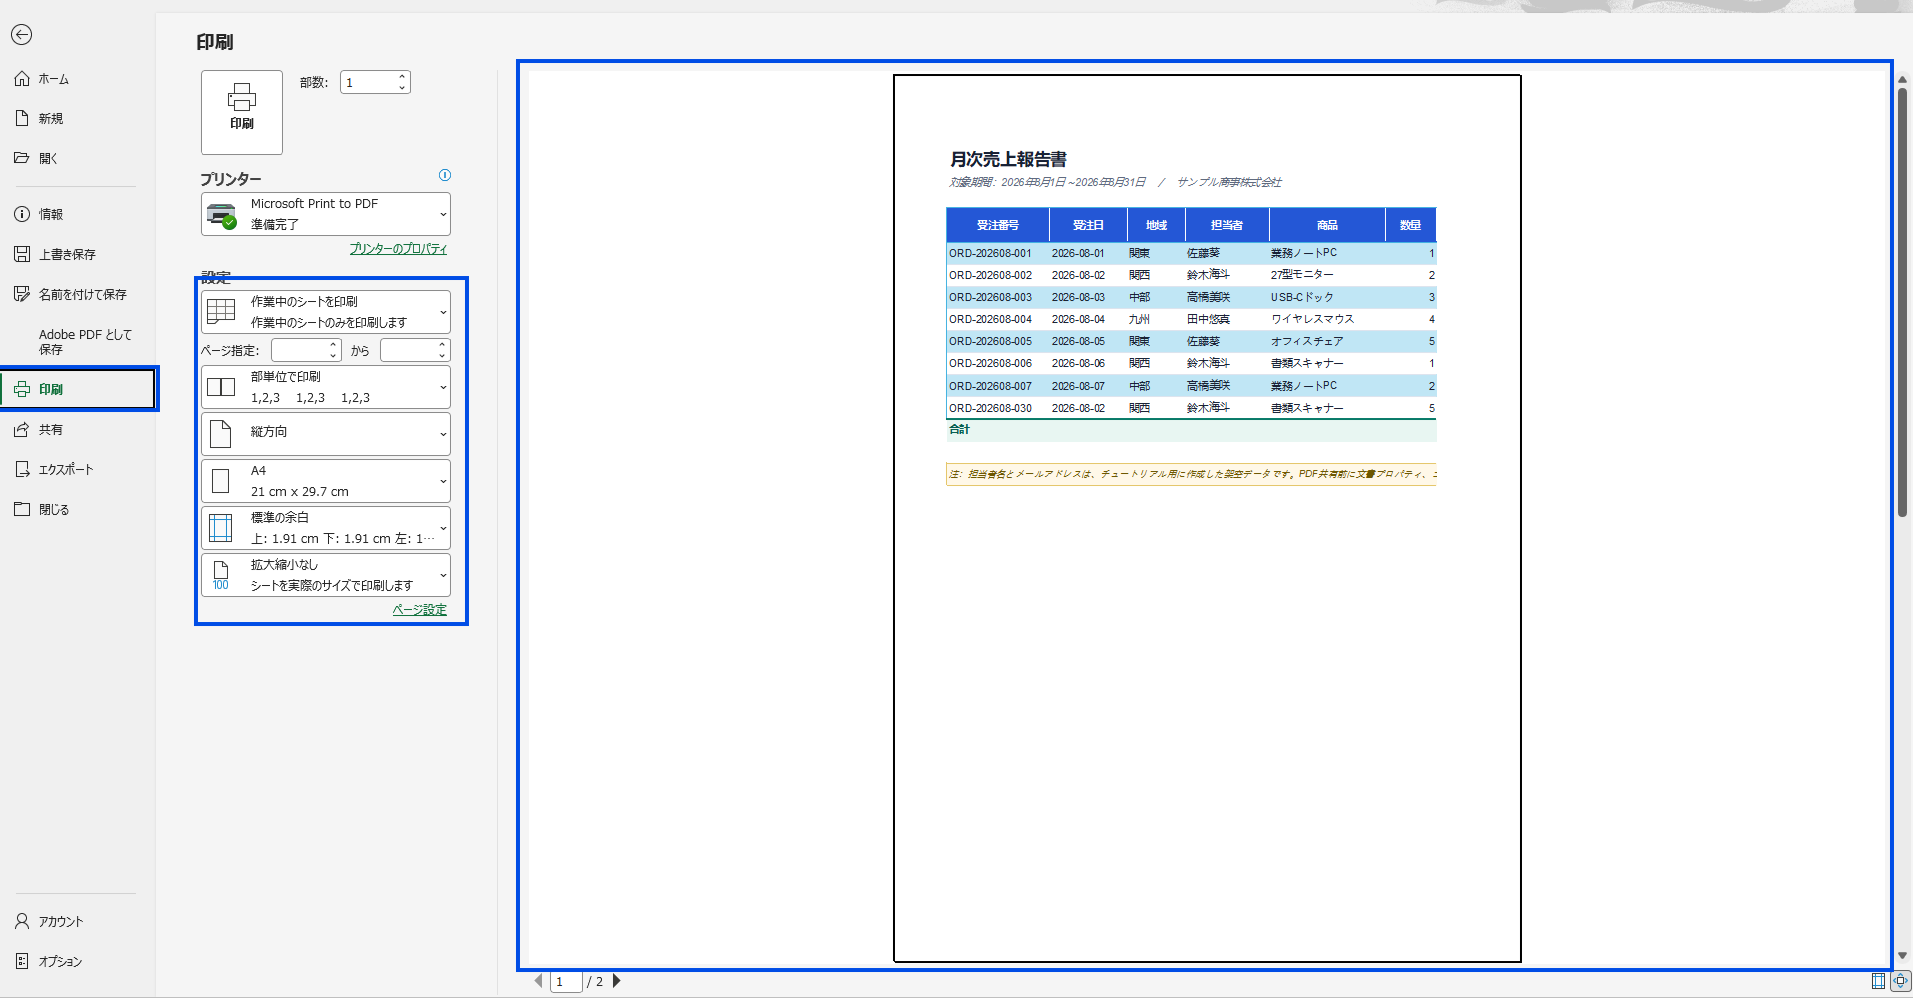Screen dimensions: 1913x998
Task: Open エクスポート in the sidebar
Action: coord(77,469)
